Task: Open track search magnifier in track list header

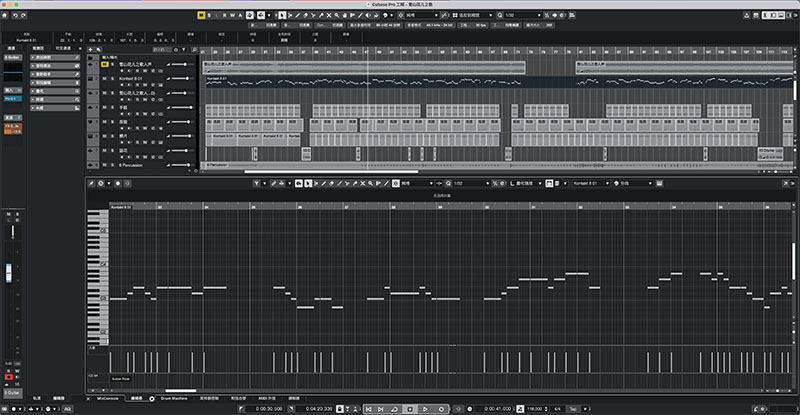Action: 194,50
